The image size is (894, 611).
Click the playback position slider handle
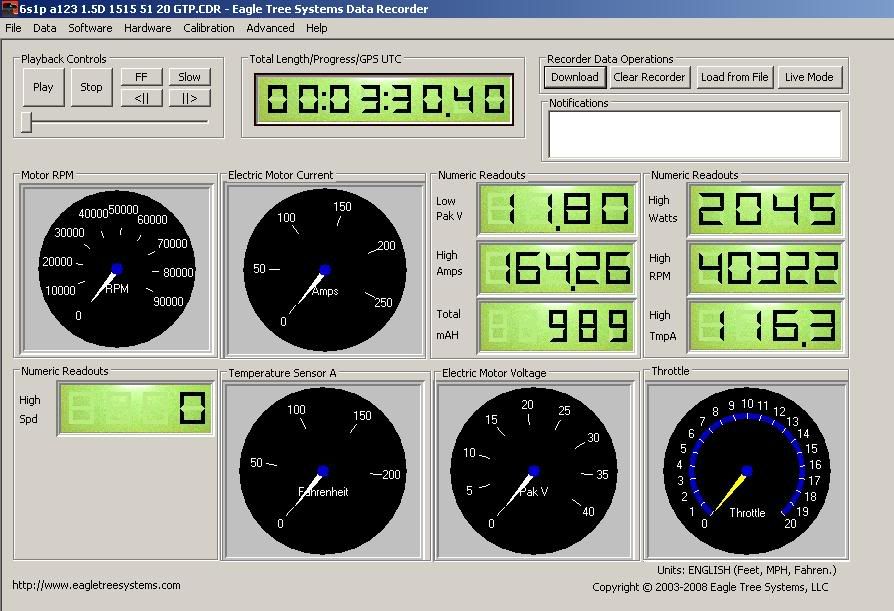point(27,122)
